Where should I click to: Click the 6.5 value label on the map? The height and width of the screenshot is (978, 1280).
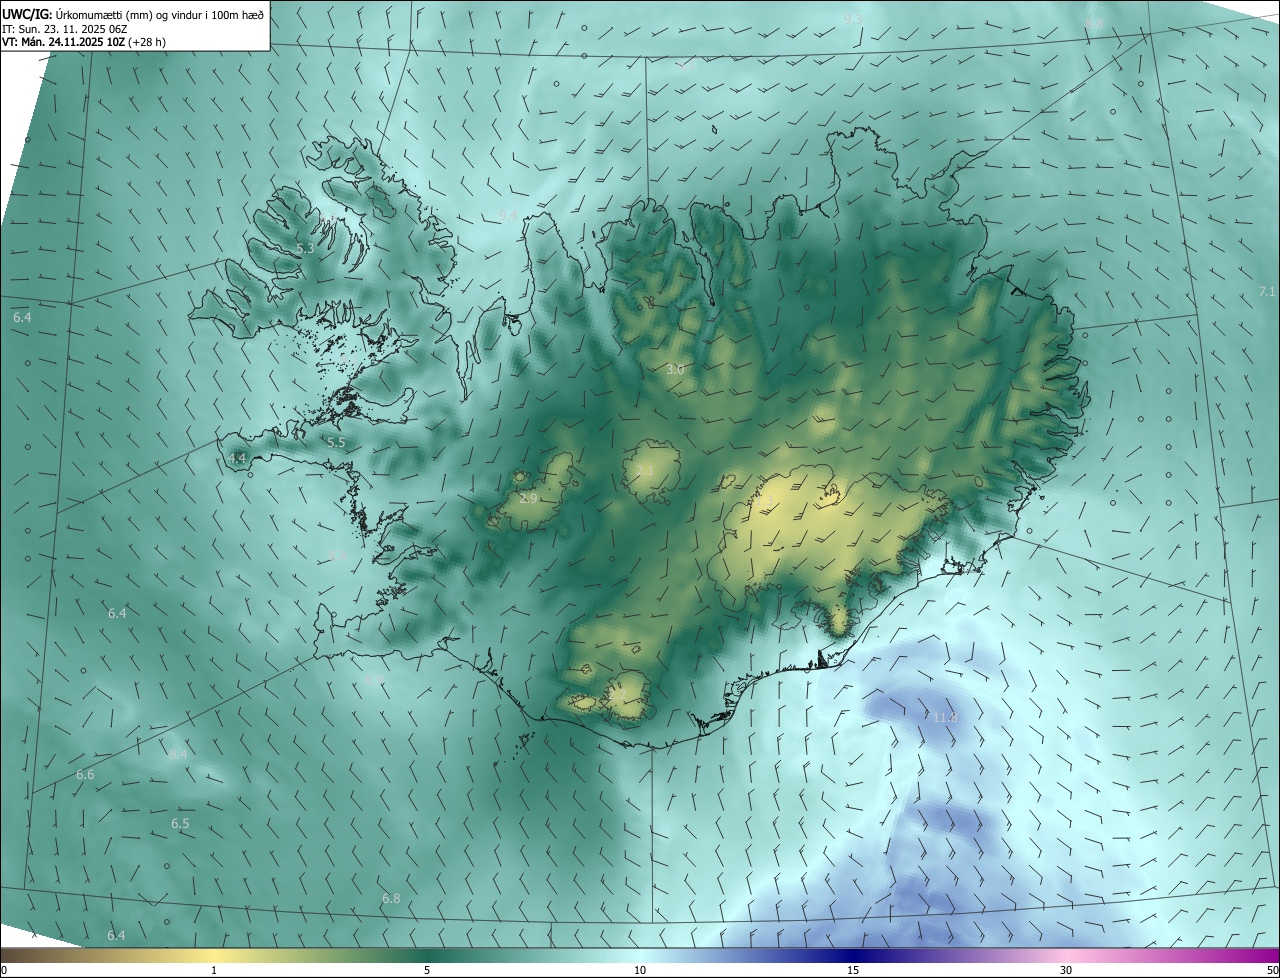click(180, 824)
